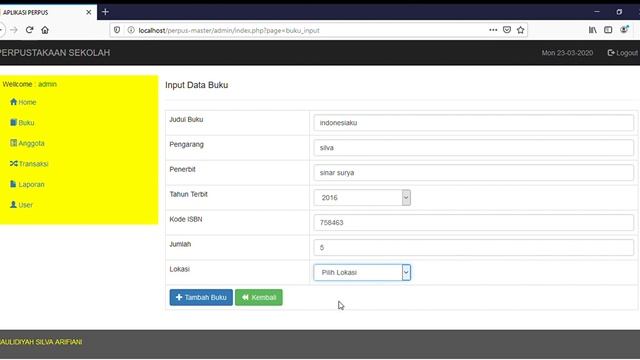Open Transaksi menu item
This screenshot has width=640, height=360.
29,164
